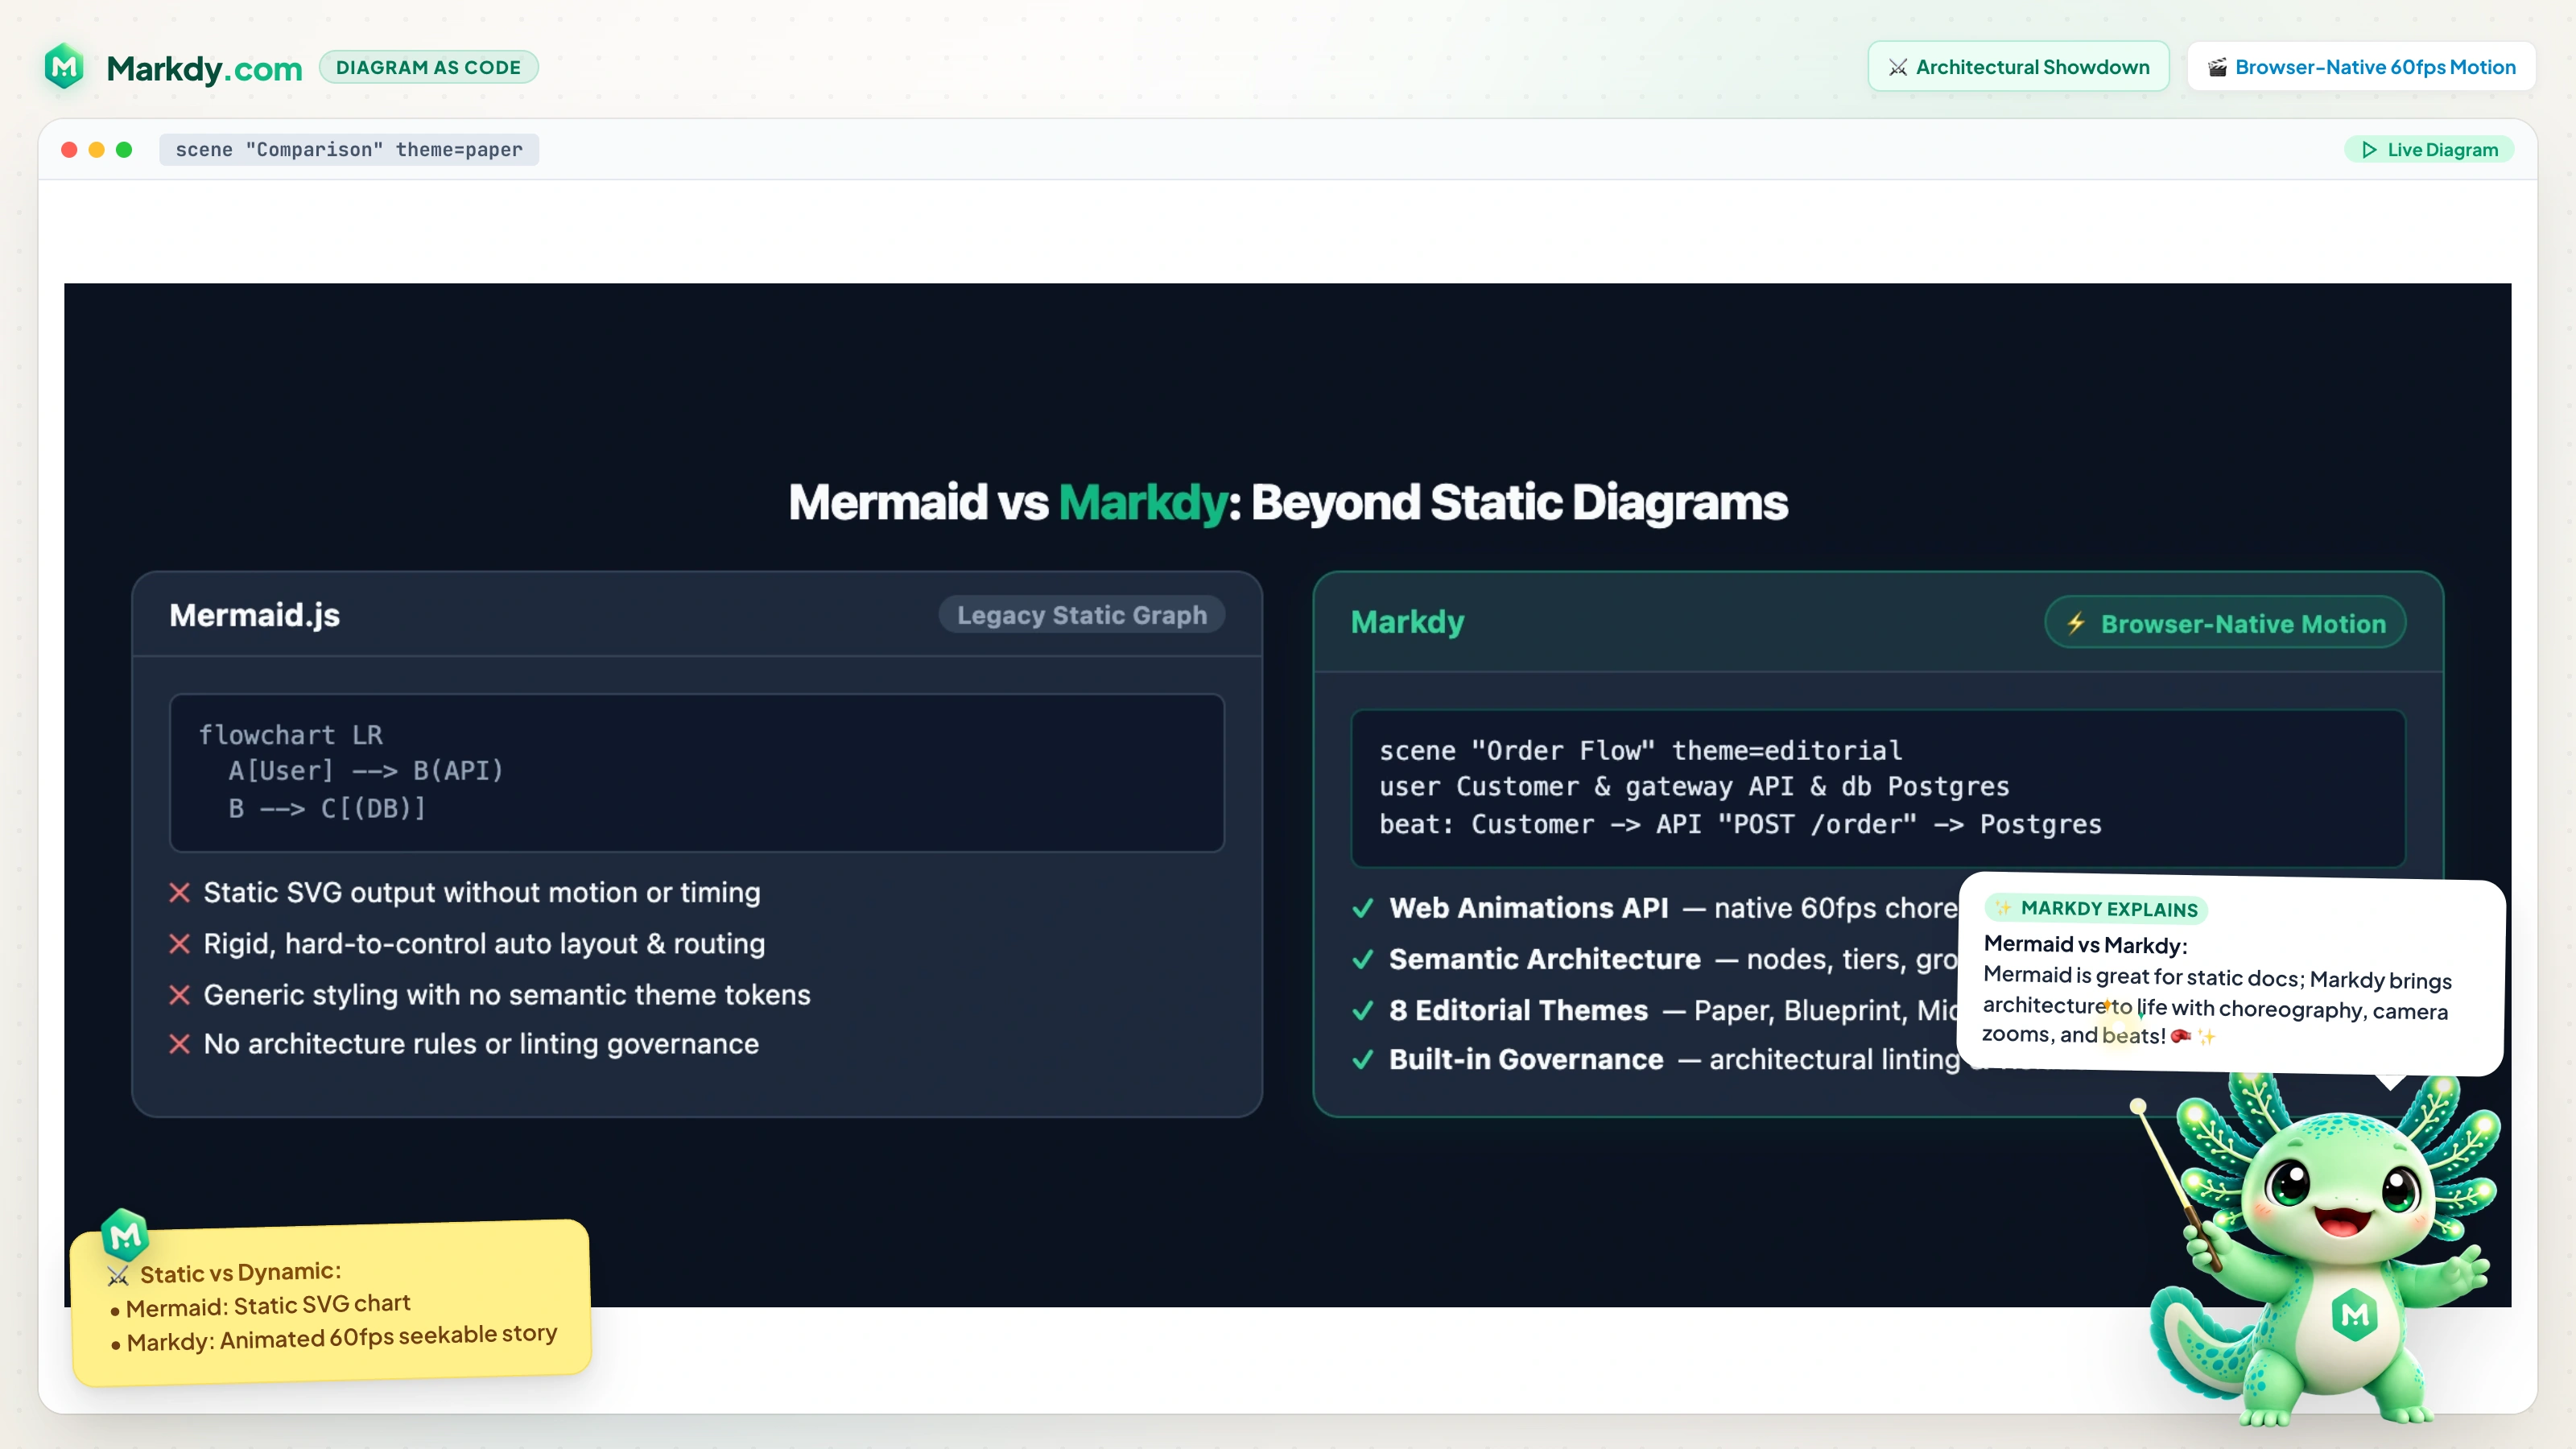Click the yellow window dot
The image size is (2576, 1449).
[97, 150]
